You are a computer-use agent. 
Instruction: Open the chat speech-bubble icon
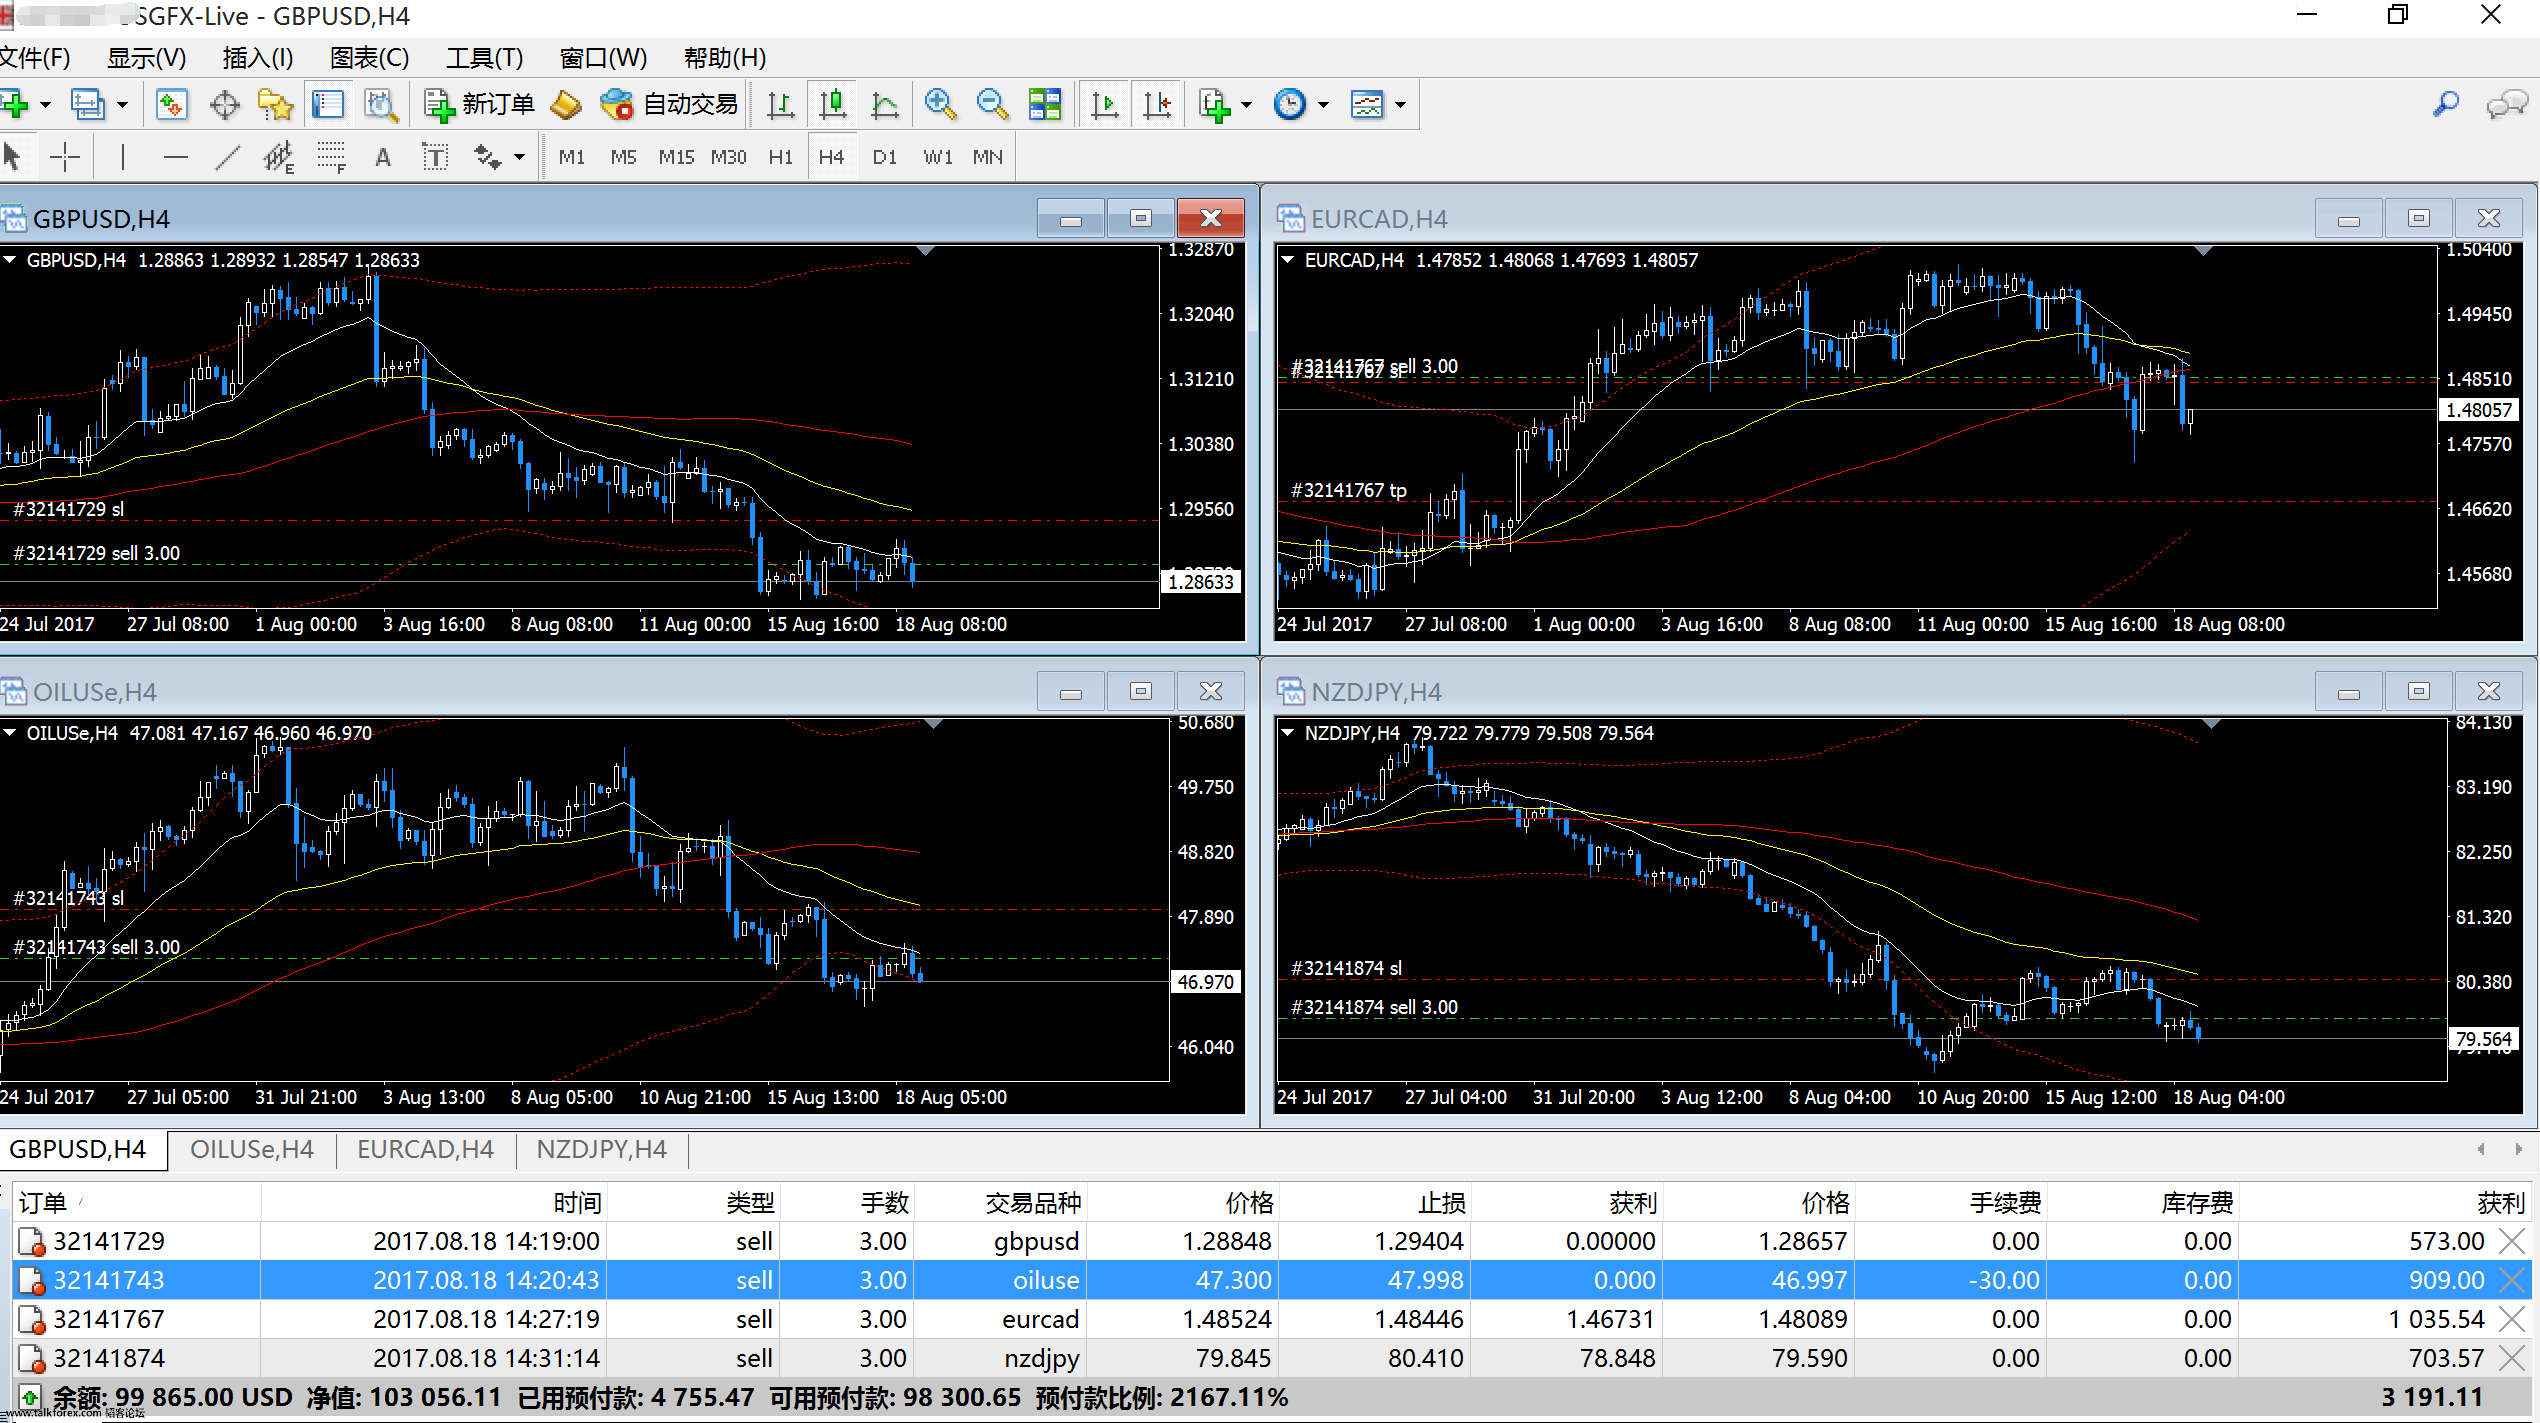[2507, 104]
